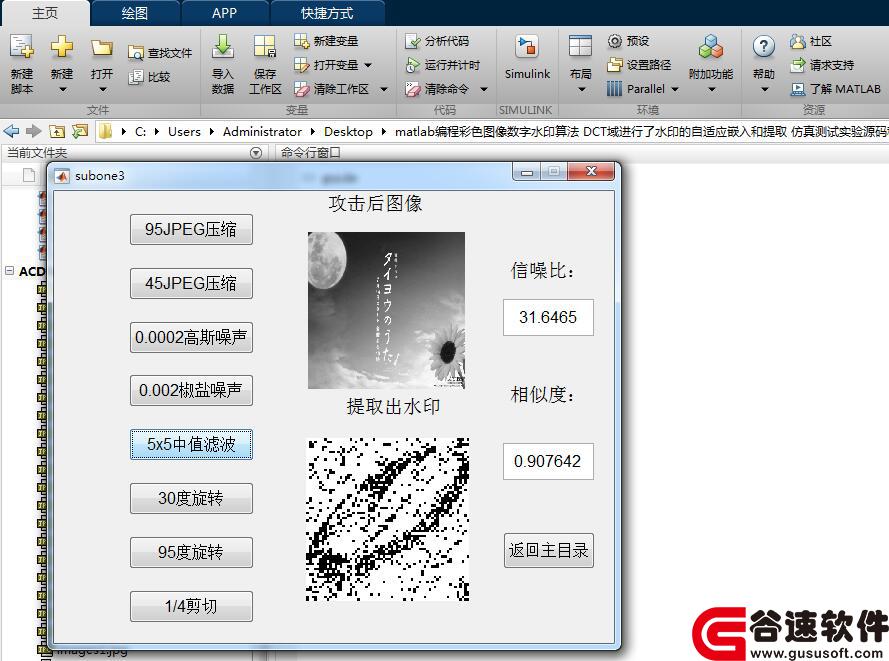Switch to the 快捷方式 tab
Screen dimensions: 889x661
[x=327, y=13]
